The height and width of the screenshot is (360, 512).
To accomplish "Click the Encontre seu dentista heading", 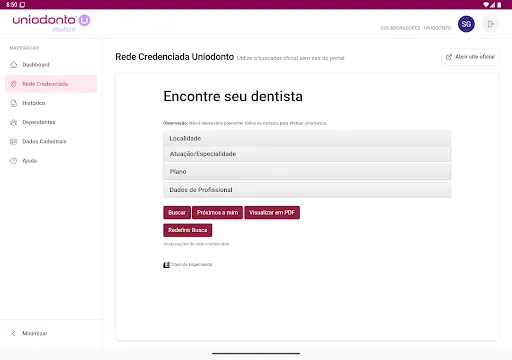I will click(x=233, y=96).
